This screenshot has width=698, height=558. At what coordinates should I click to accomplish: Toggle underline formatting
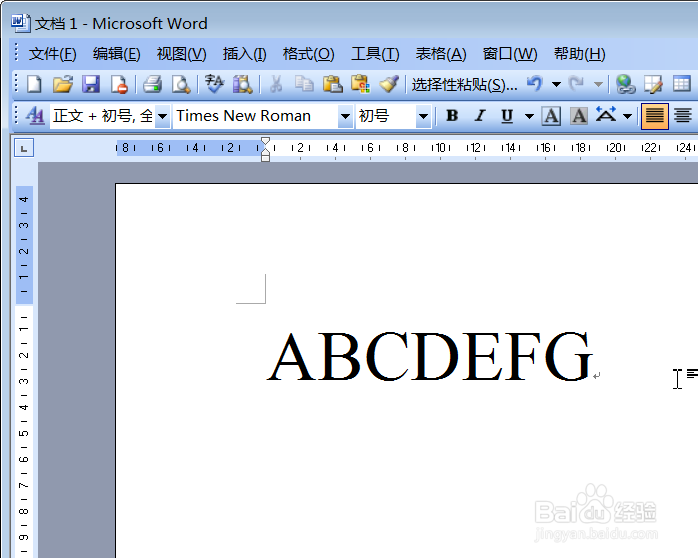[x=507, y=116]
